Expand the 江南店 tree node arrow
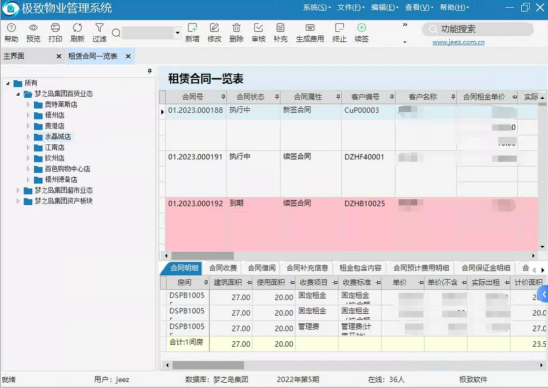Screen dimensions: 548x388 28,148
